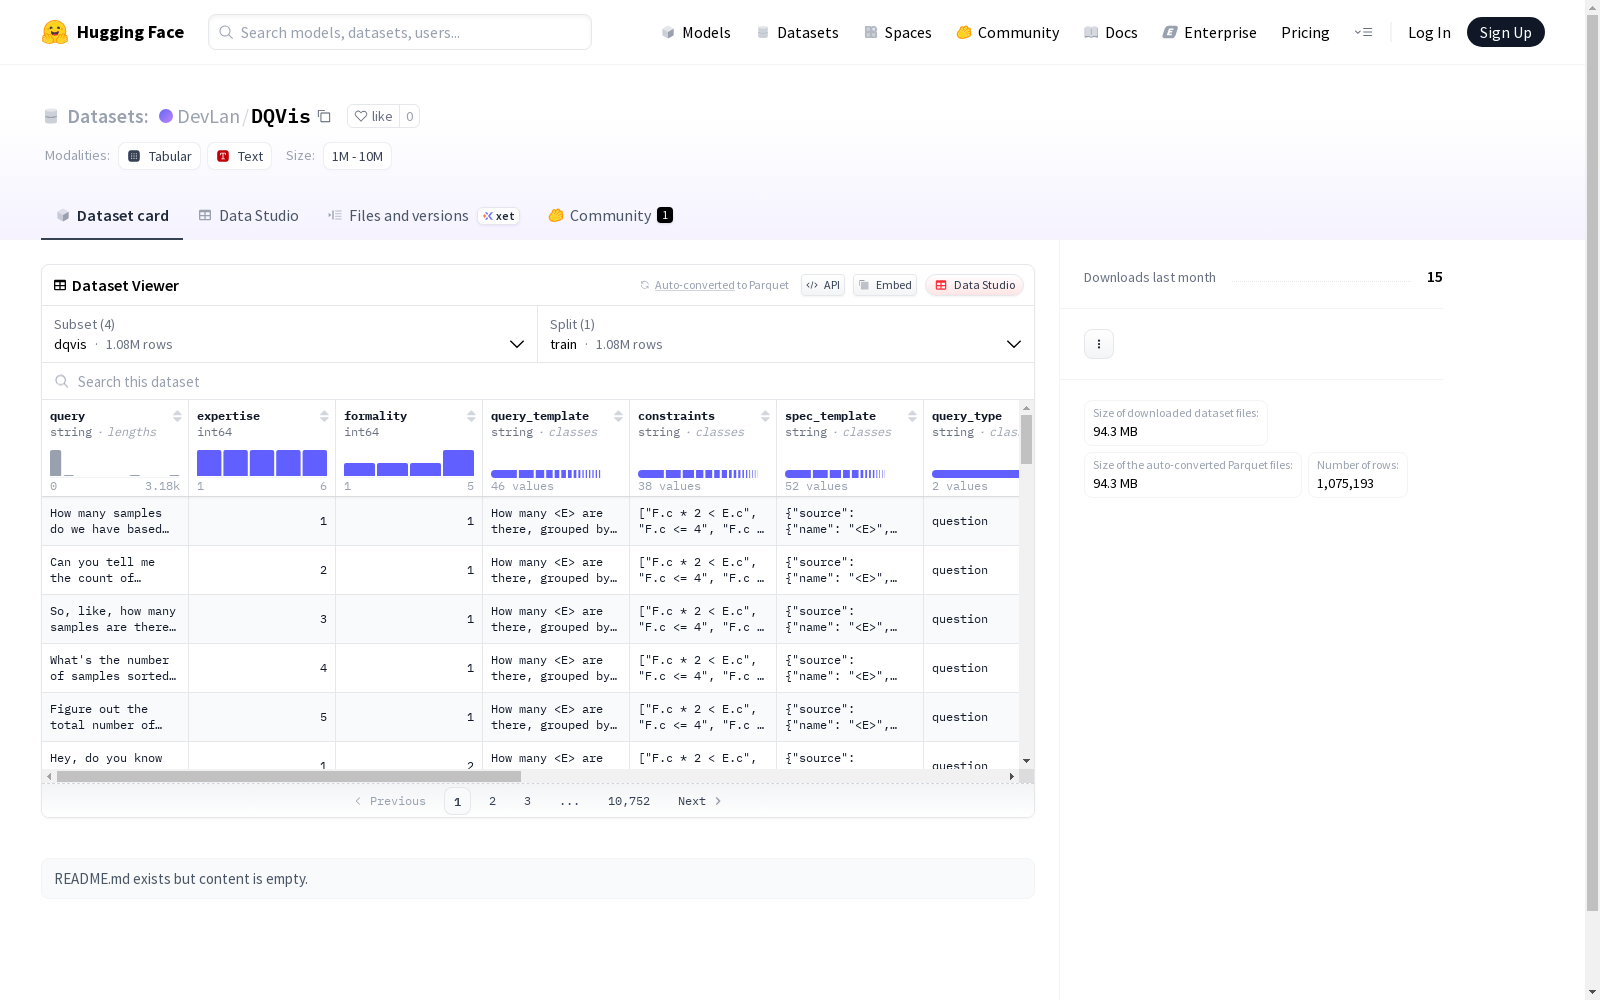Screen dimensions: 1600x1000
Task: Select the "What's the number of samples" cell
Action: [115, 668]
